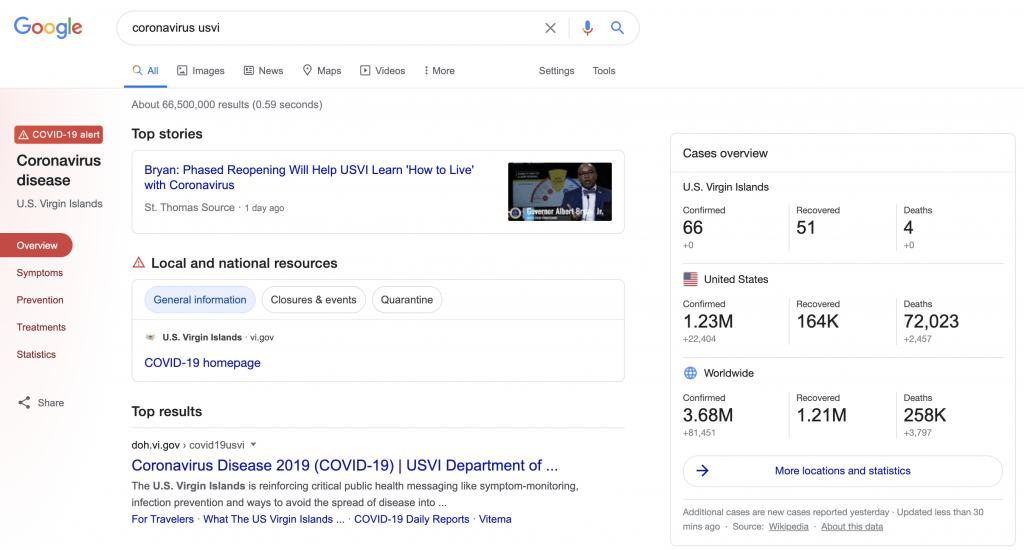Select the Overview sidebar item
Screen dimensions: 1024x550
[37, 245]
